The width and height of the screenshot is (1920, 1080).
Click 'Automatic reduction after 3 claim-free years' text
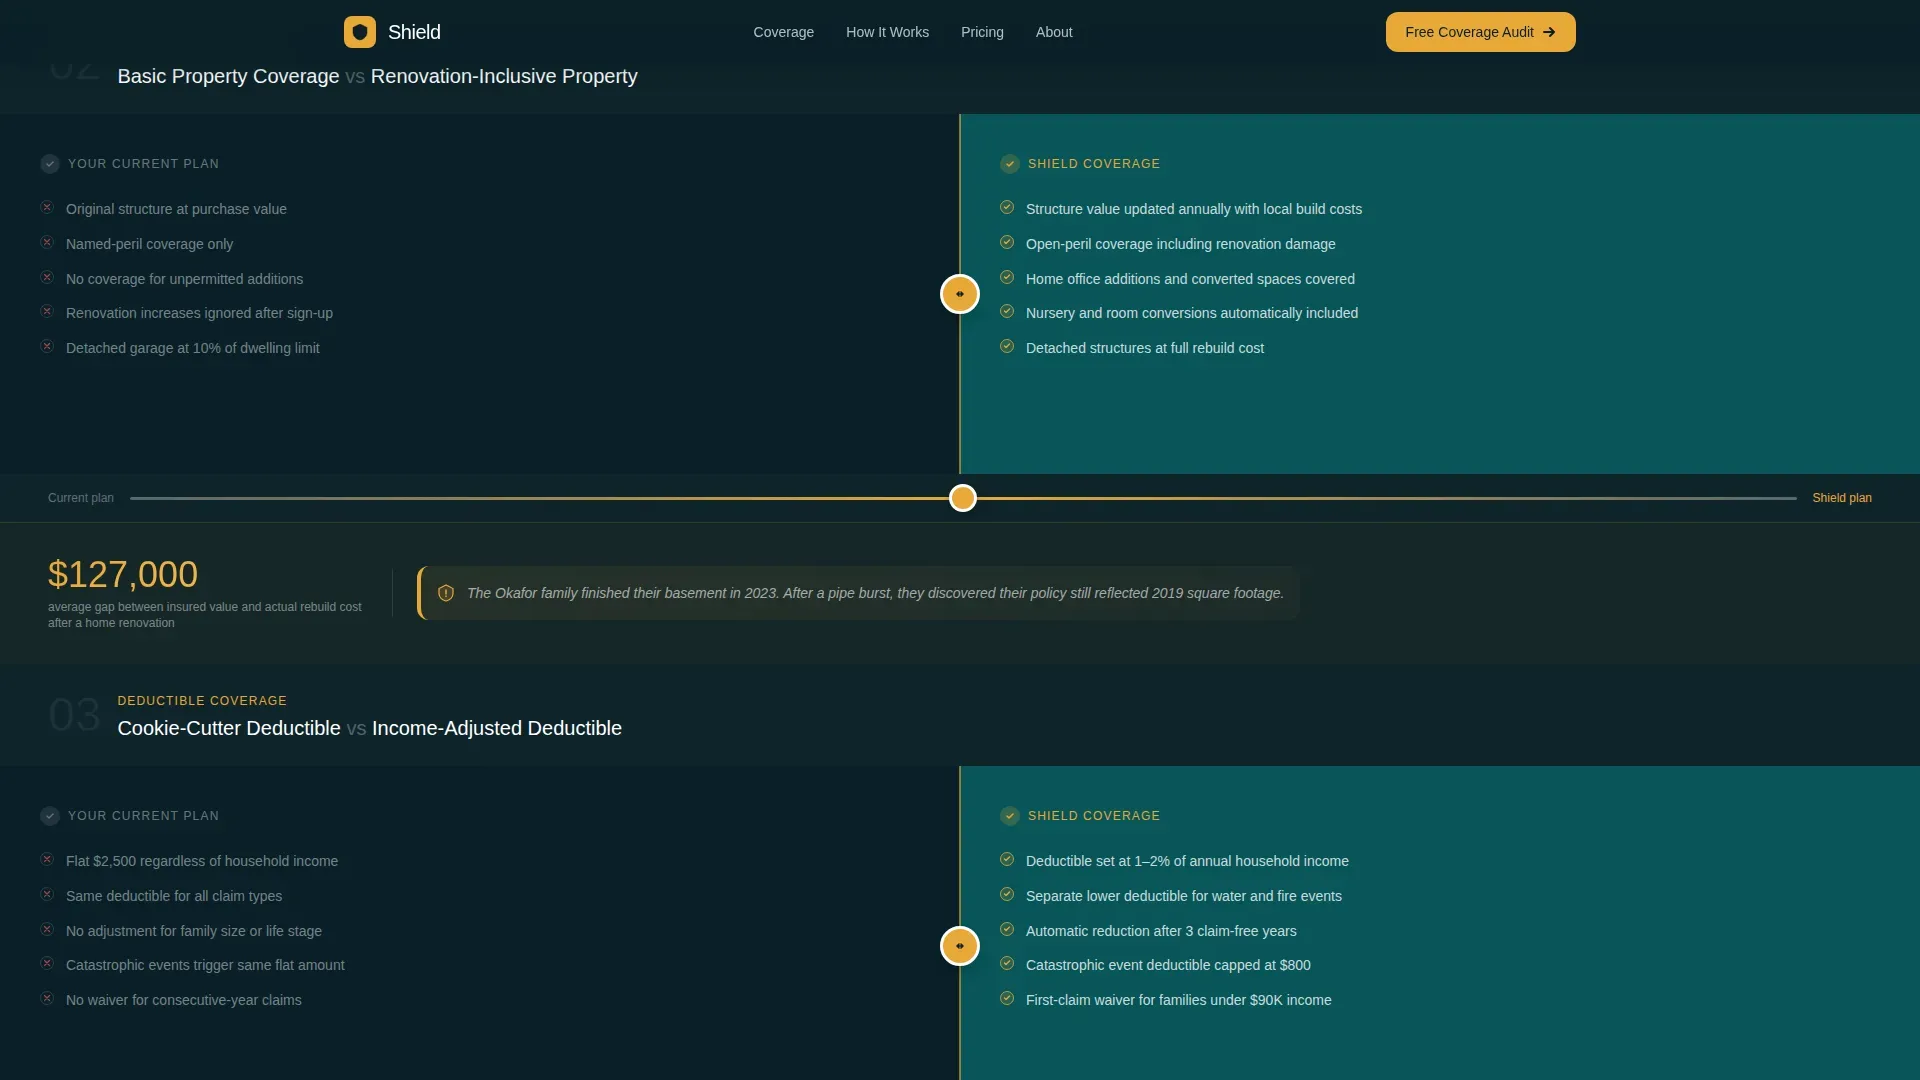1161,931
